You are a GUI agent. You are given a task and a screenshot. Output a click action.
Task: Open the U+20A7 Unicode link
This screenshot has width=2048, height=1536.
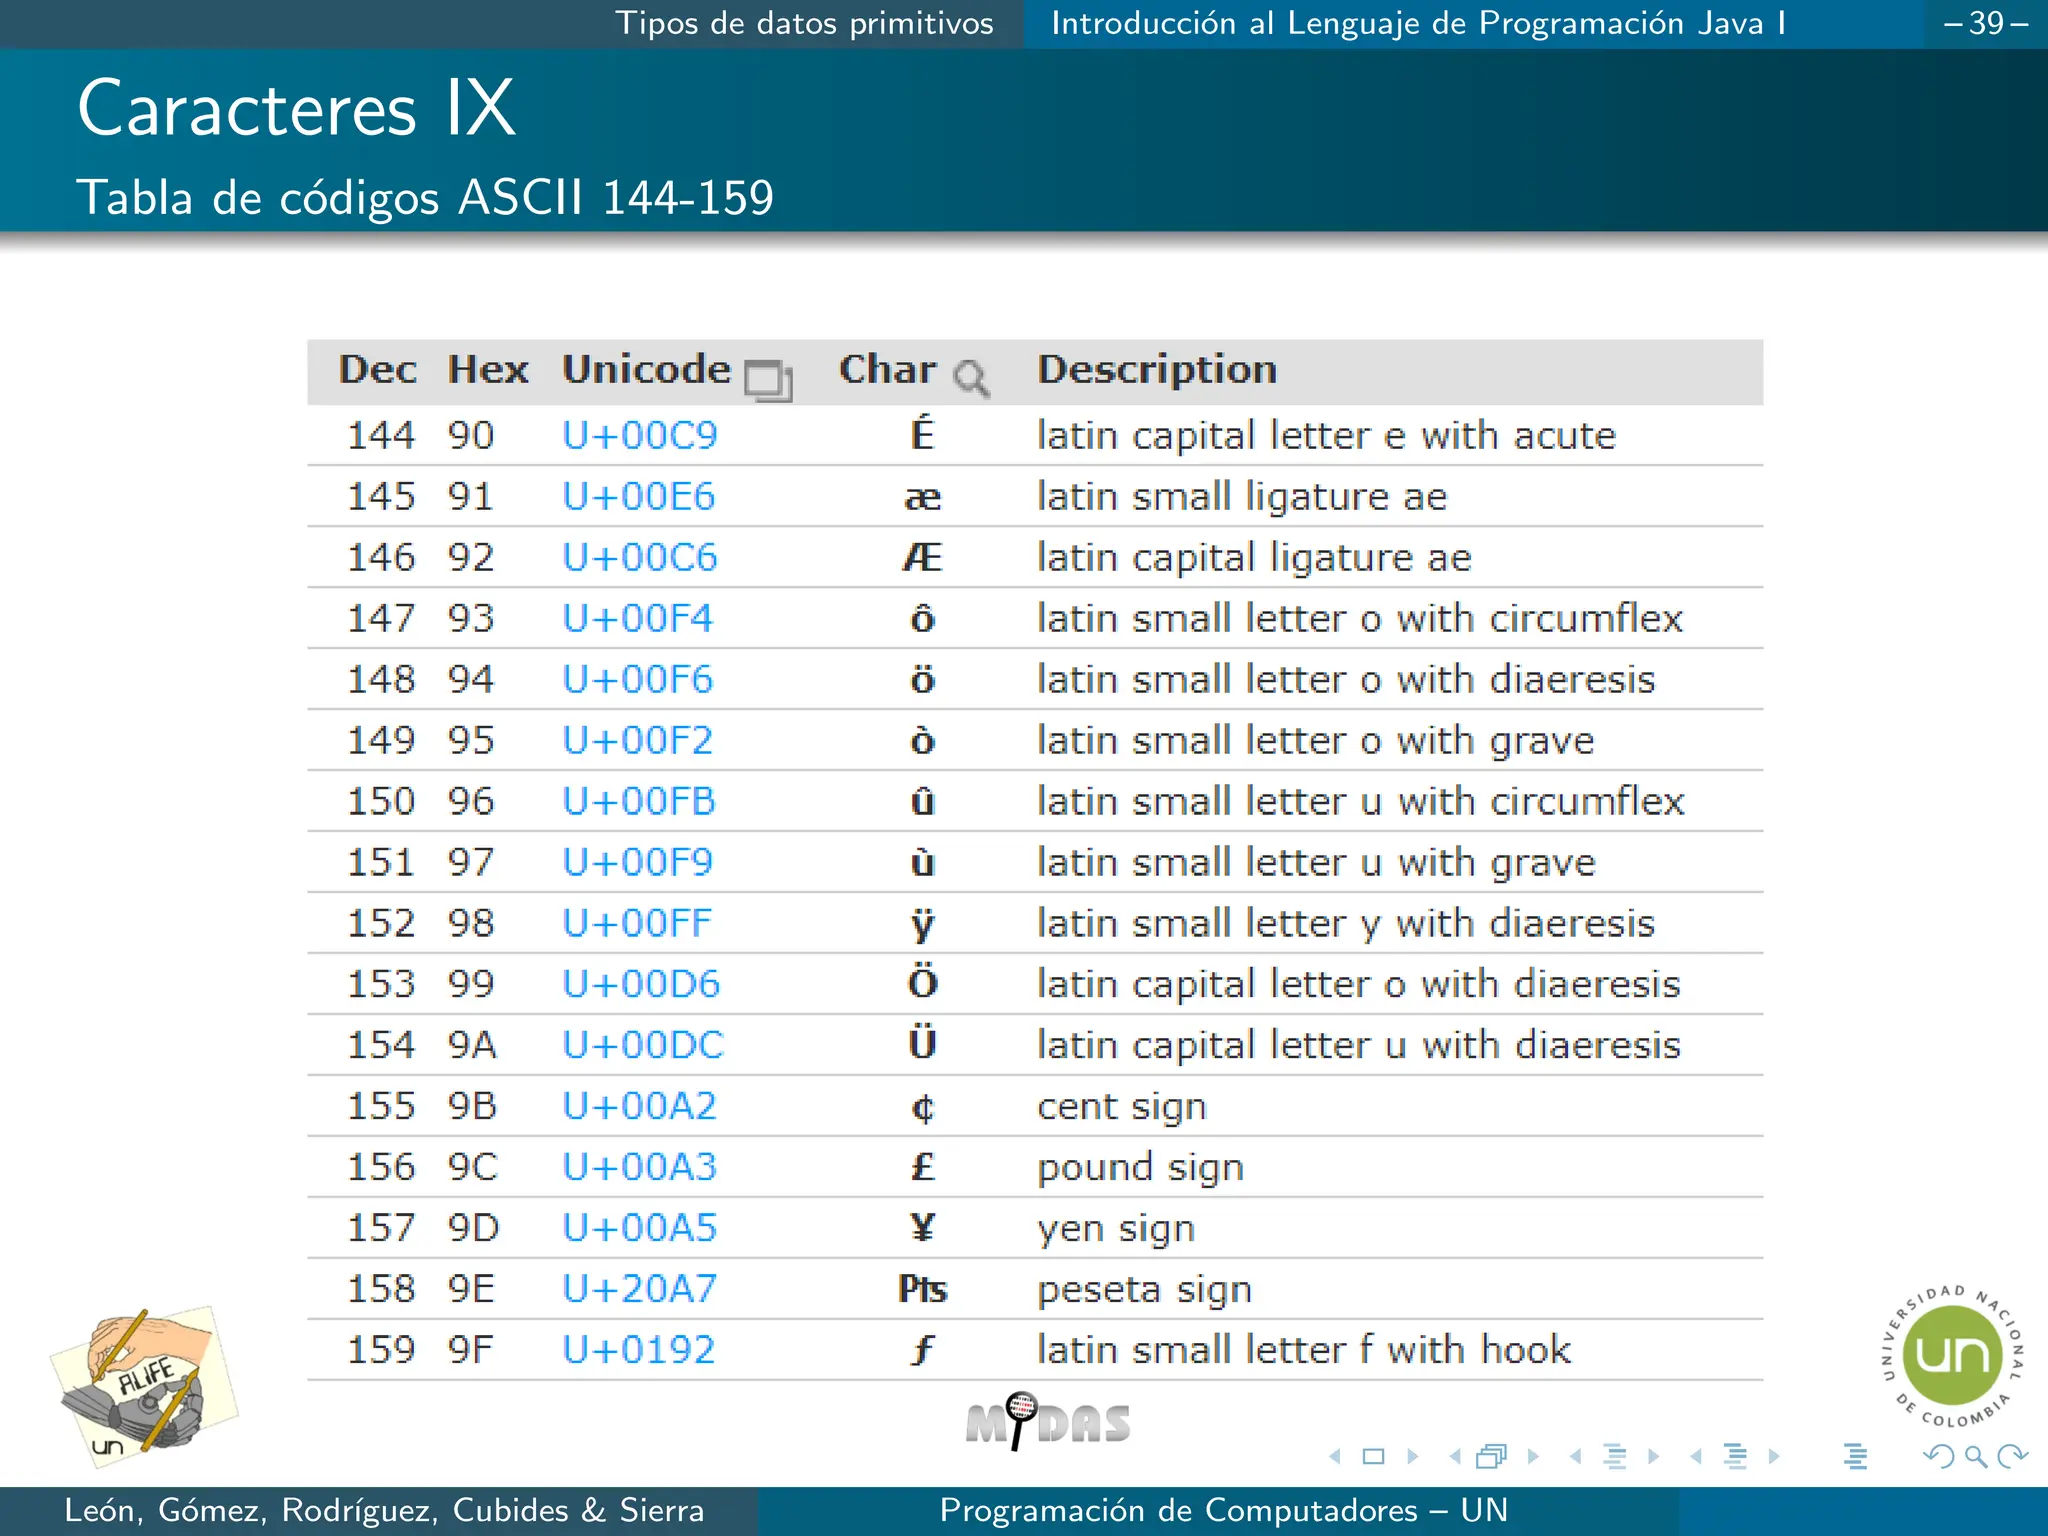[x=640, y=1289]
